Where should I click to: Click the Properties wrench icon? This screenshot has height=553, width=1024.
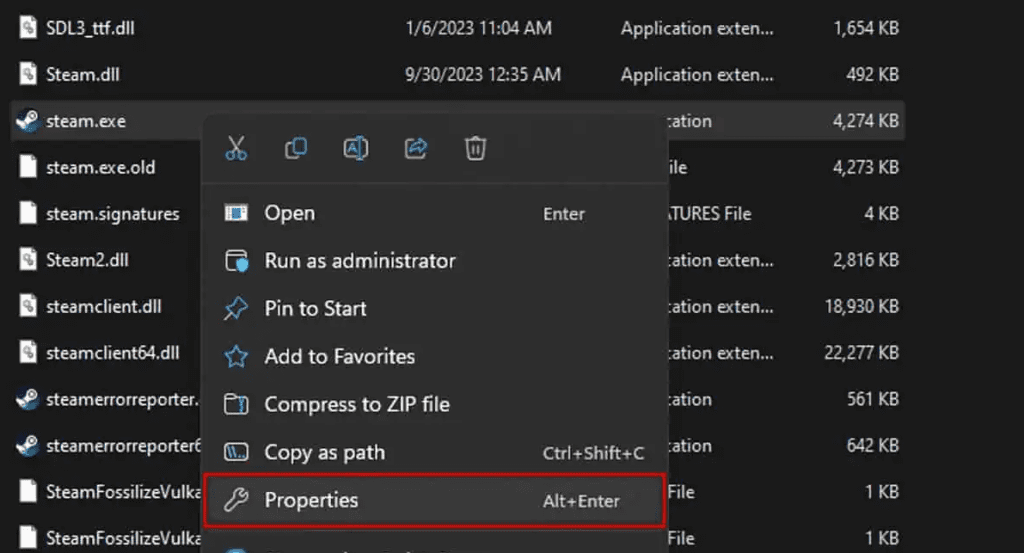pyautogui.click(x=236, y=501)
